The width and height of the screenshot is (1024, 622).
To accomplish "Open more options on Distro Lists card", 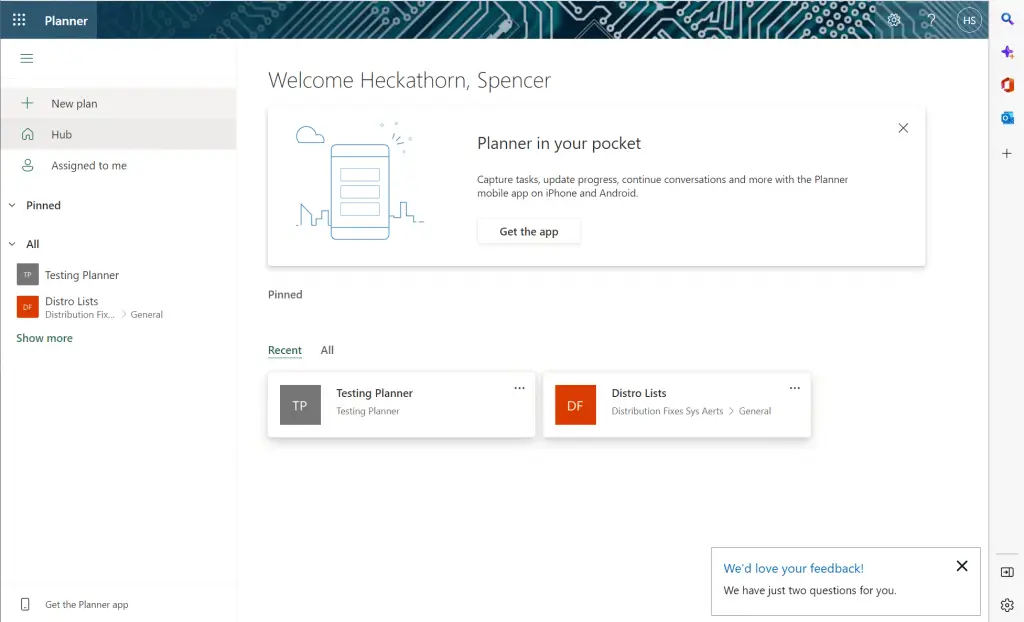I will 795,388.
